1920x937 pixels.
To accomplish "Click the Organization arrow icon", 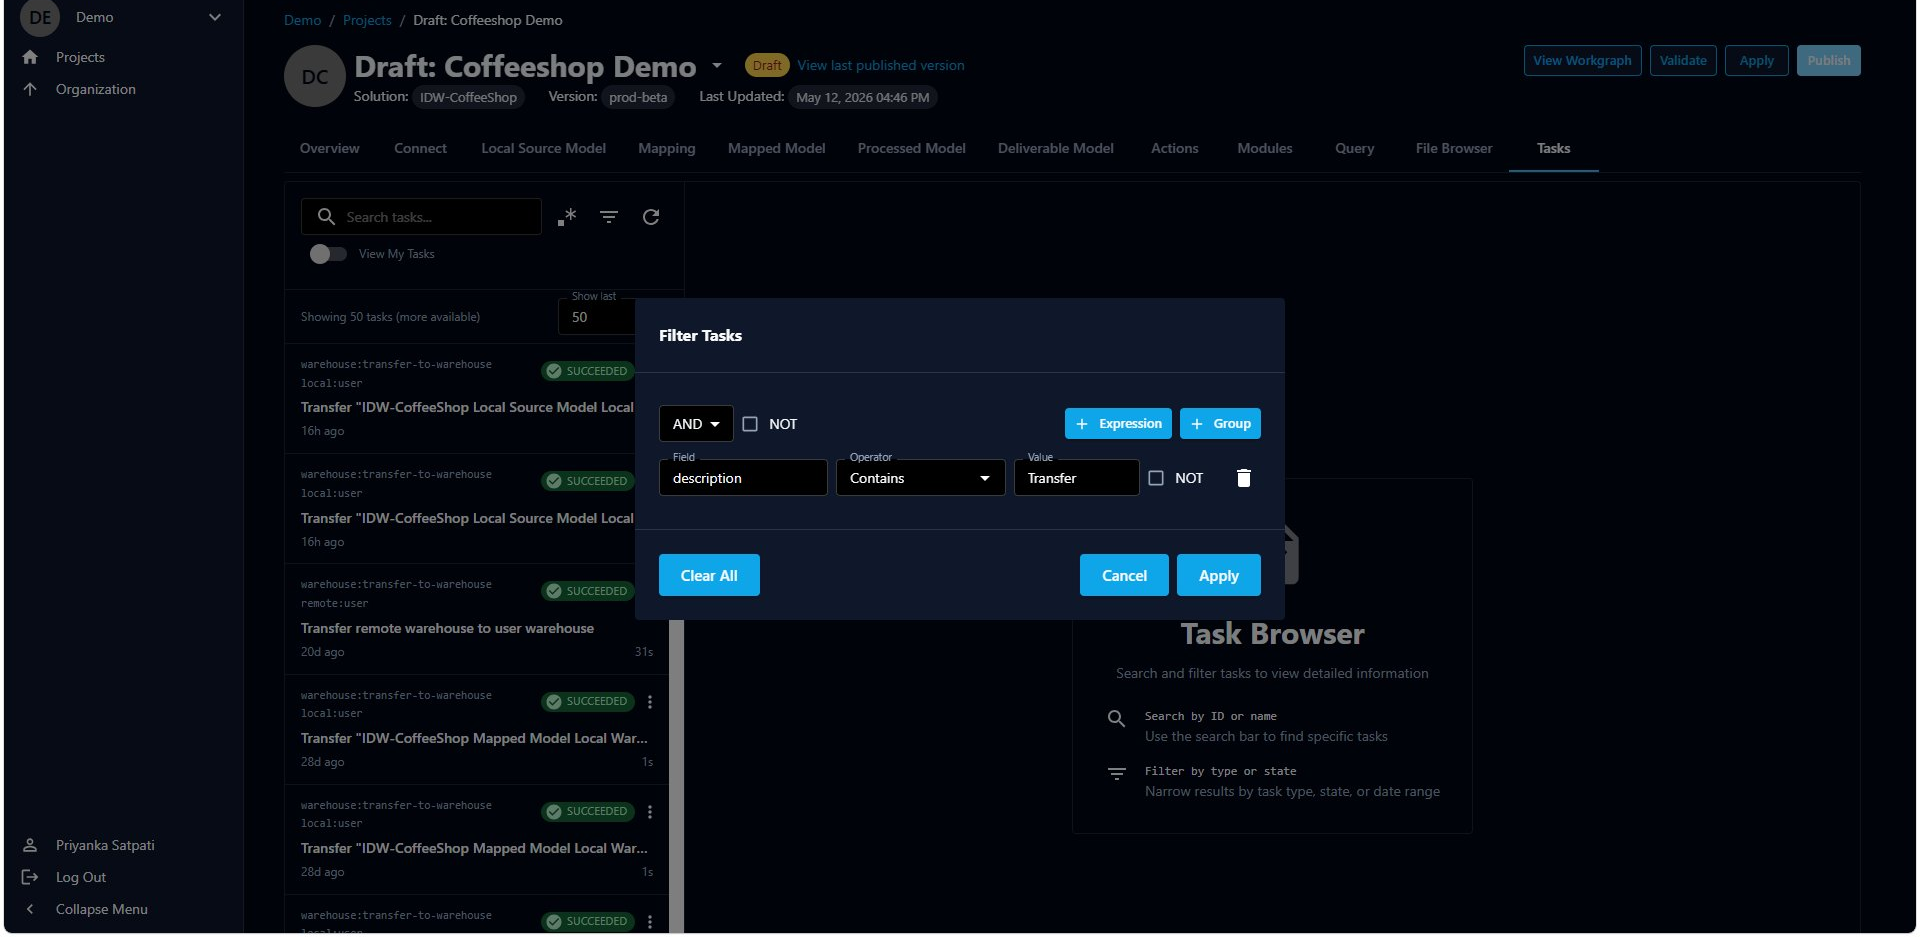I will [x=30, y=89].
